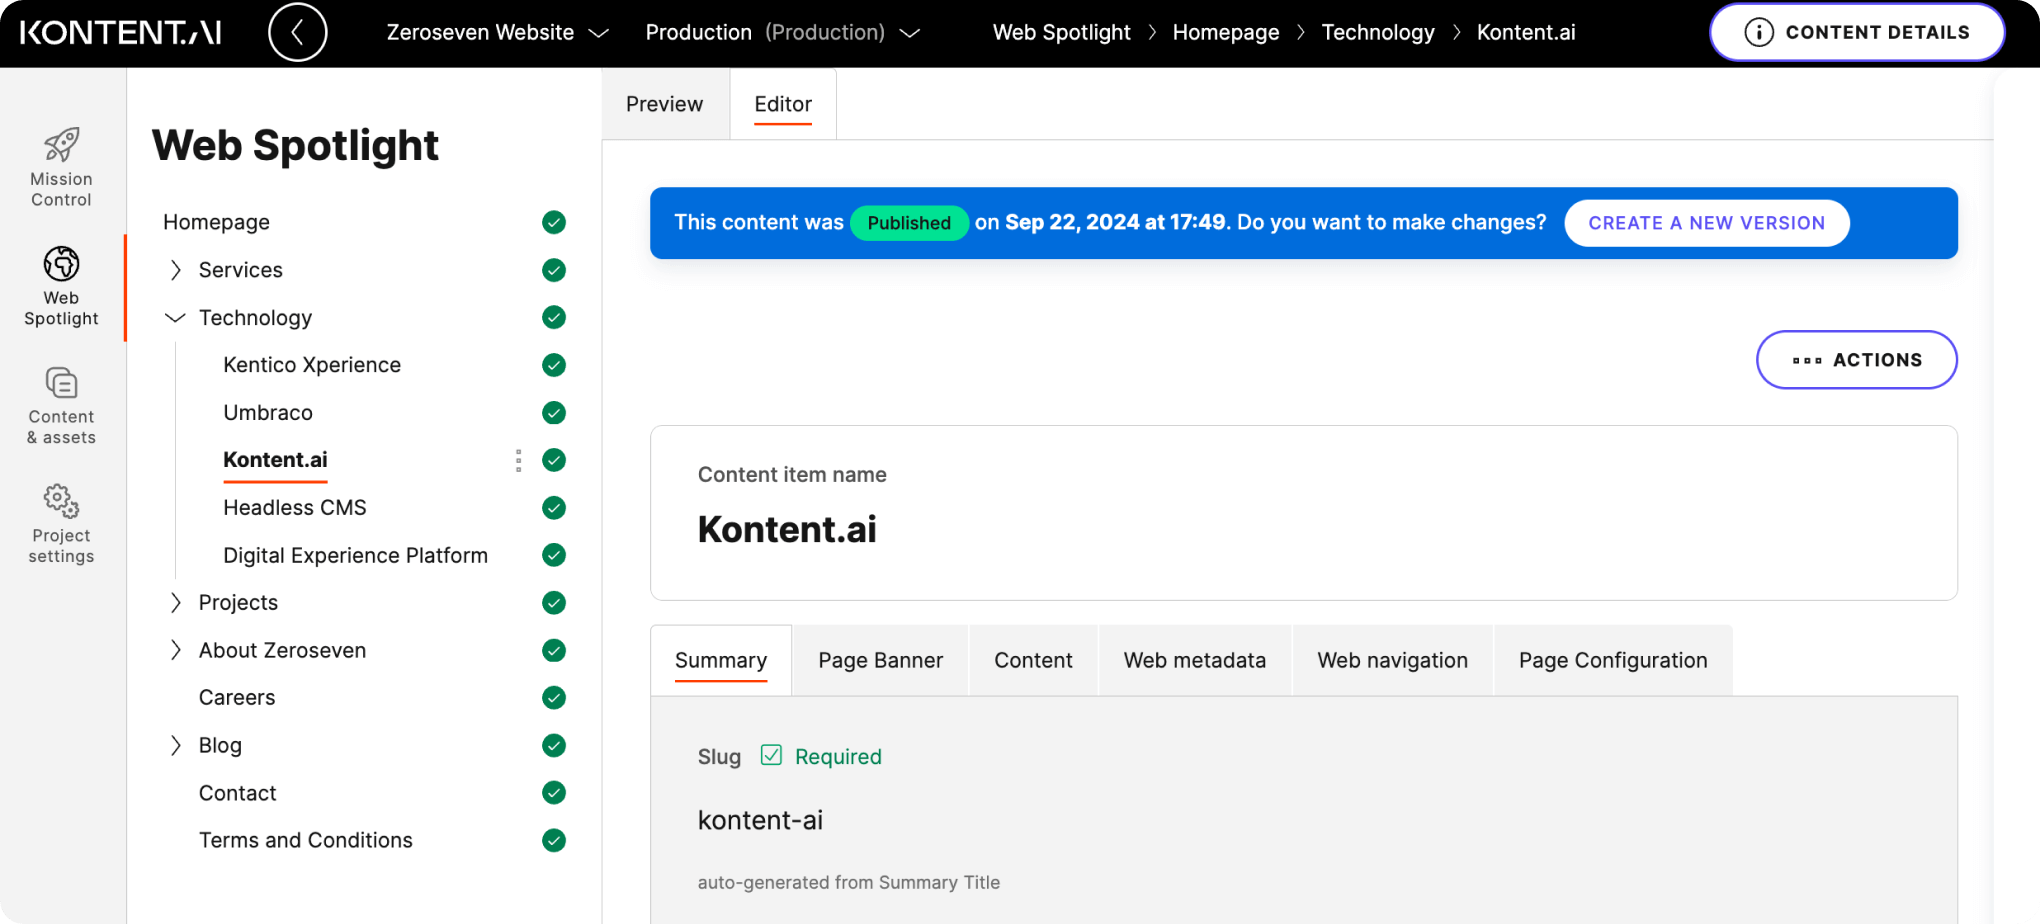2040x924 pixels.
Task: Click the Required checkbox next to Slug
Action: 771,756
